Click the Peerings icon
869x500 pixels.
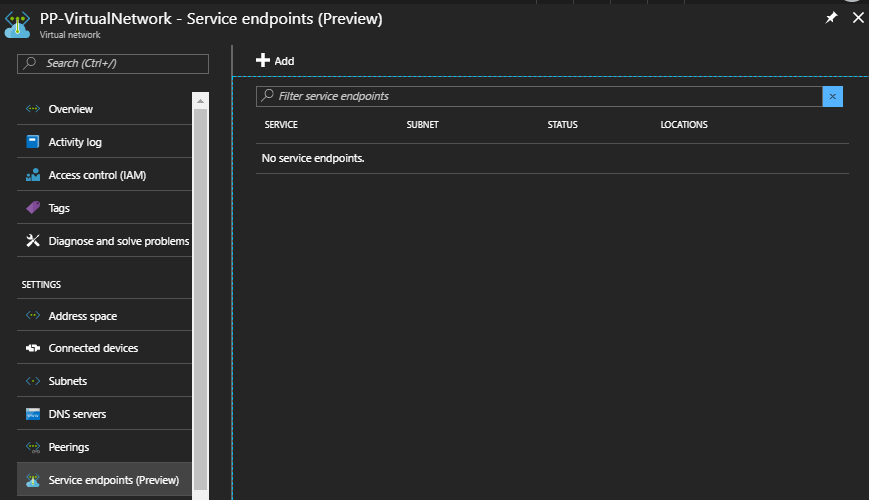point(33,447)
